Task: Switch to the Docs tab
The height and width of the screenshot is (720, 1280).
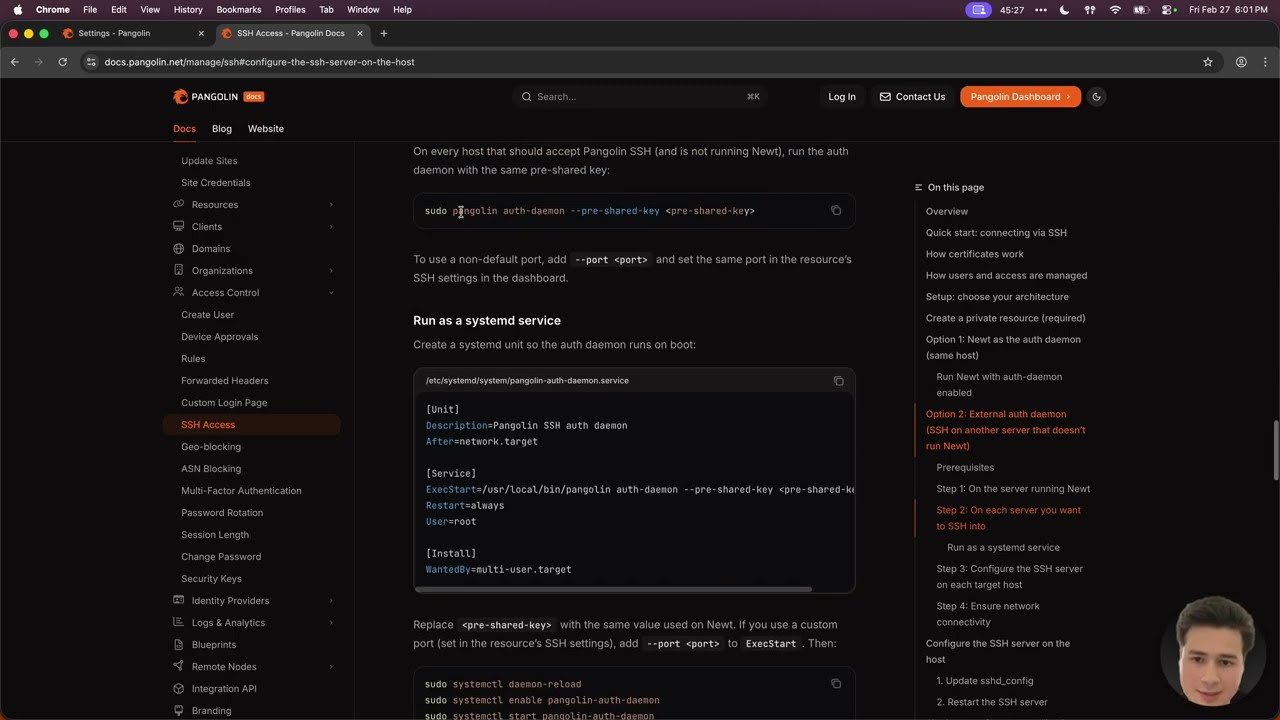Action: (x=184, y=129)
